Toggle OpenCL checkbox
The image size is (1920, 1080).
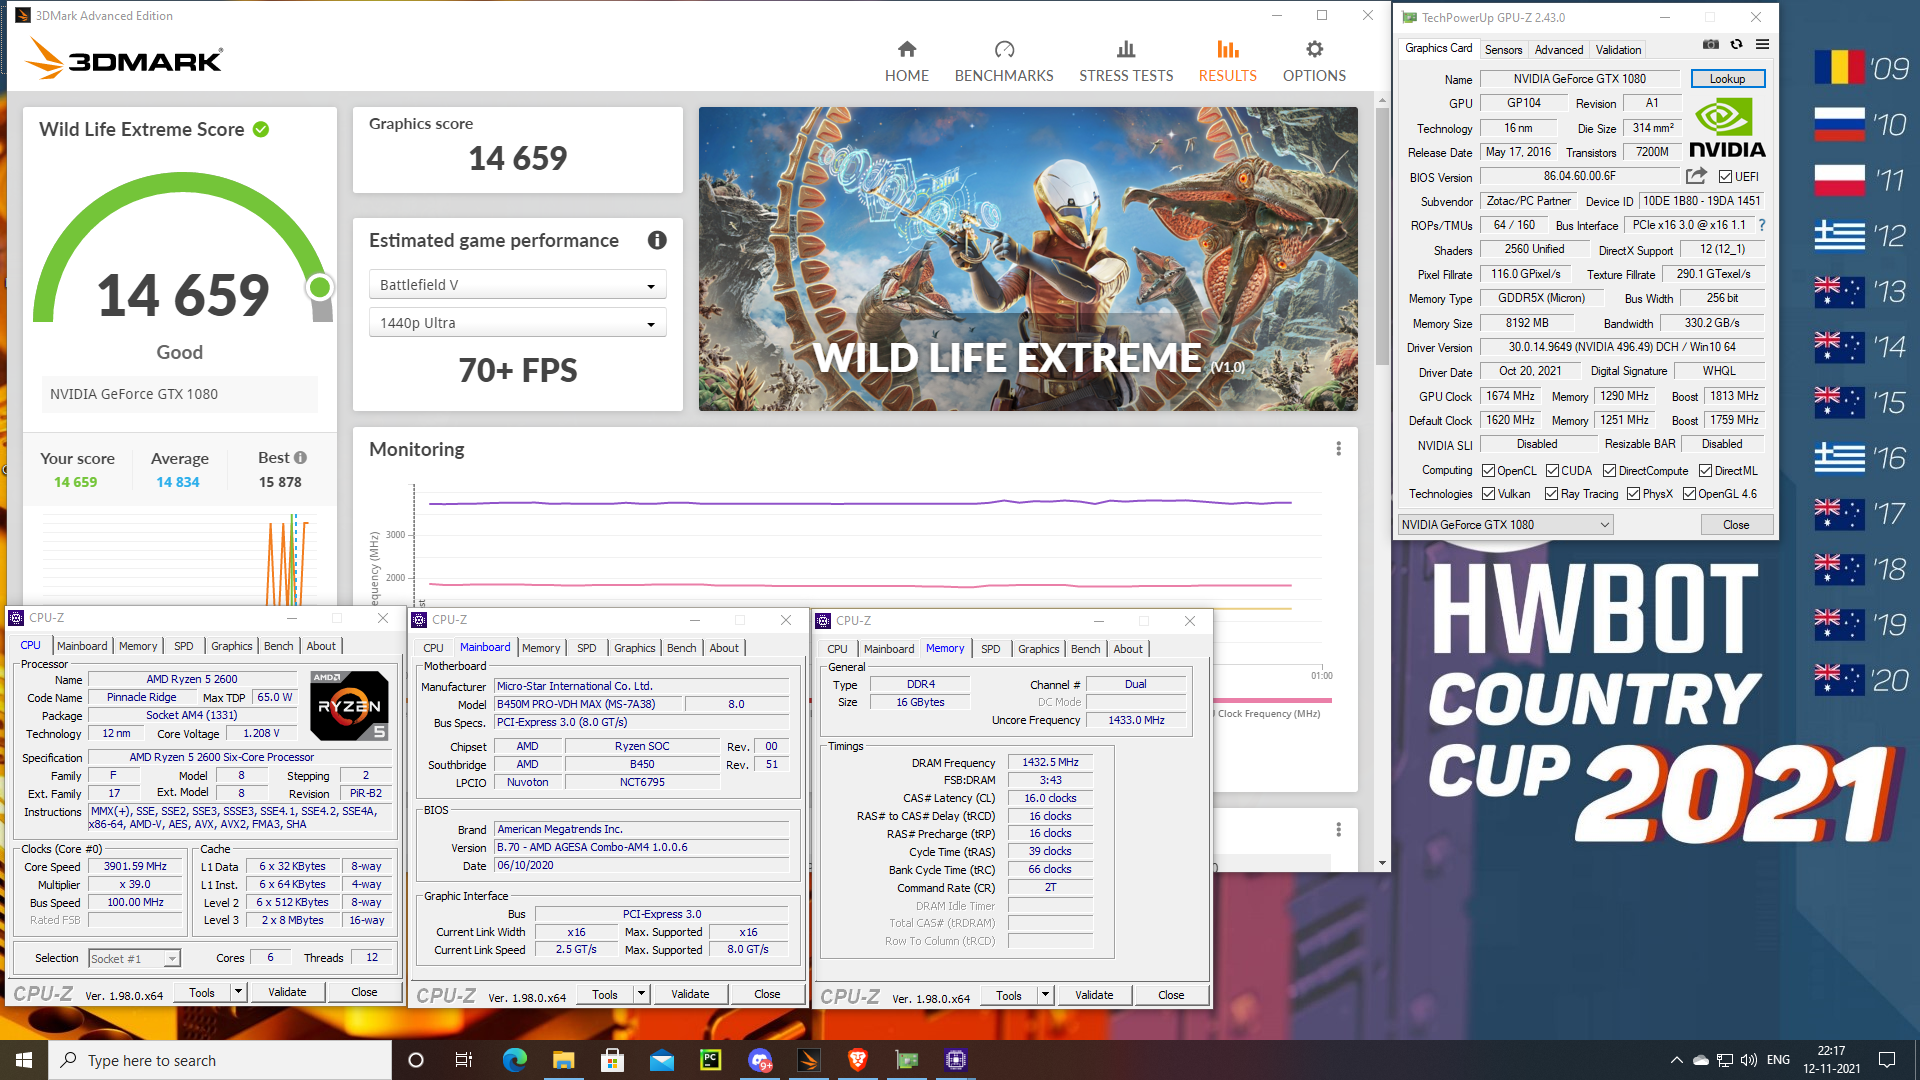pos(1488,471)
